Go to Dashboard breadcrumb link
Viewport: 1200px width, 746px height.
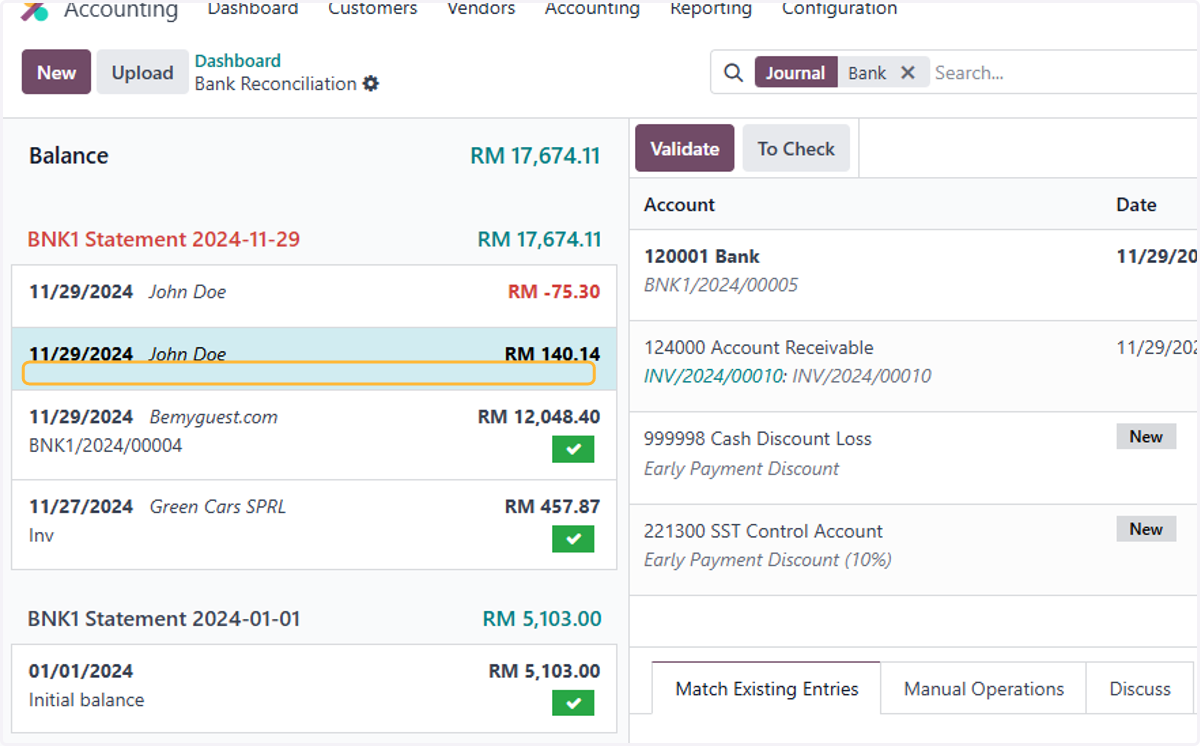coord(238,61)
